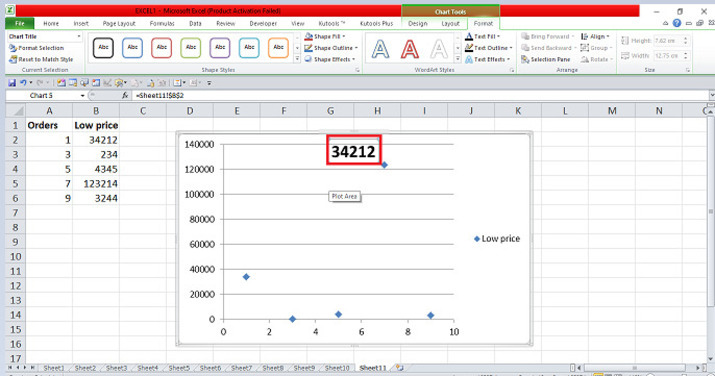Open the Insert ribbon tab

pos(81,23)
